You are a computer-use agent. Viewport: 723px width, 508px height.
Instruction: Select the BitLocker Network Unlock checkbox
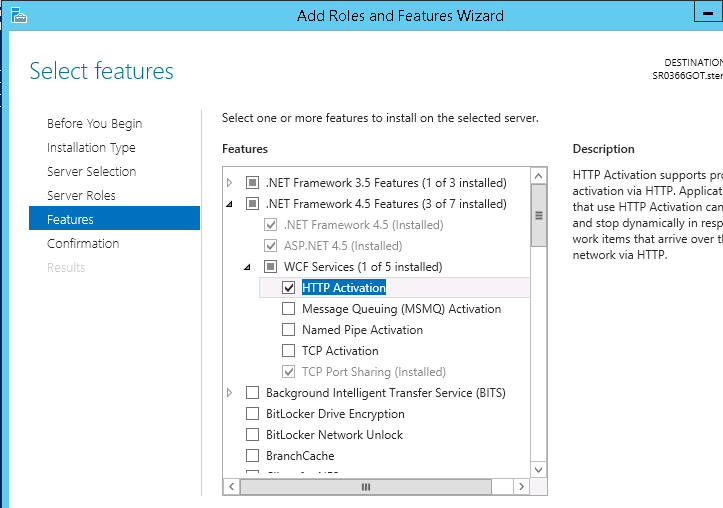coord(252,435)
